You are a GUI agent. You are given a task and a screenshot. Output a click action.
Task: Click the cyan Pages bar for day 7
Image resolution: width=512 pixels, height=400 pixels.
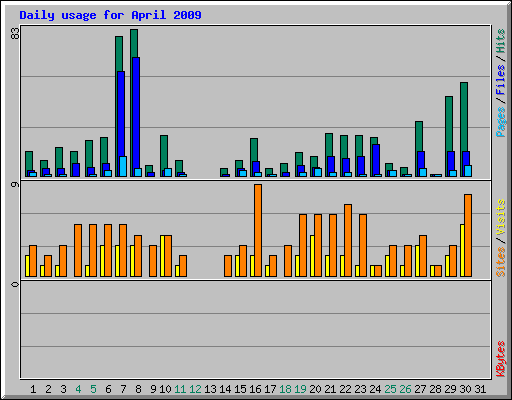[123, 166]
